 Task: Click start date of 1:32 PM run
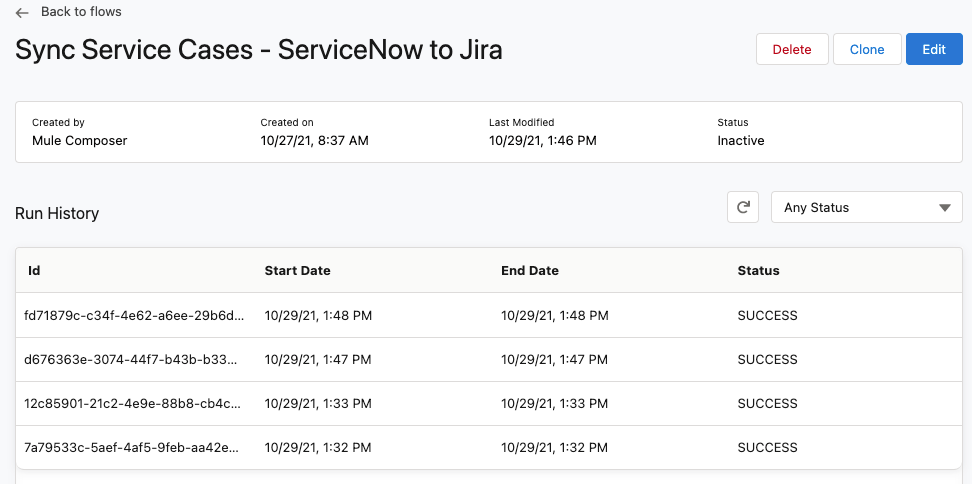[318, 447]
